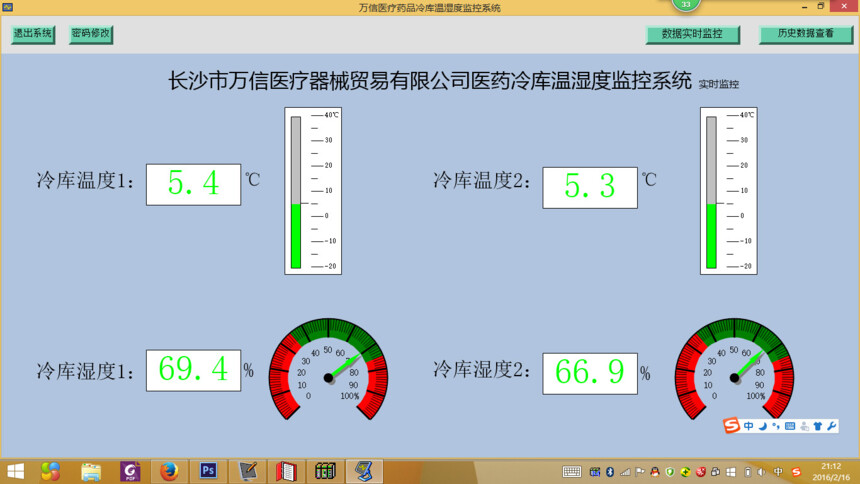This screenshot has height=484, width=860.
Task: Click the 冷库温度2 value field 5.3
Action: 590,188
